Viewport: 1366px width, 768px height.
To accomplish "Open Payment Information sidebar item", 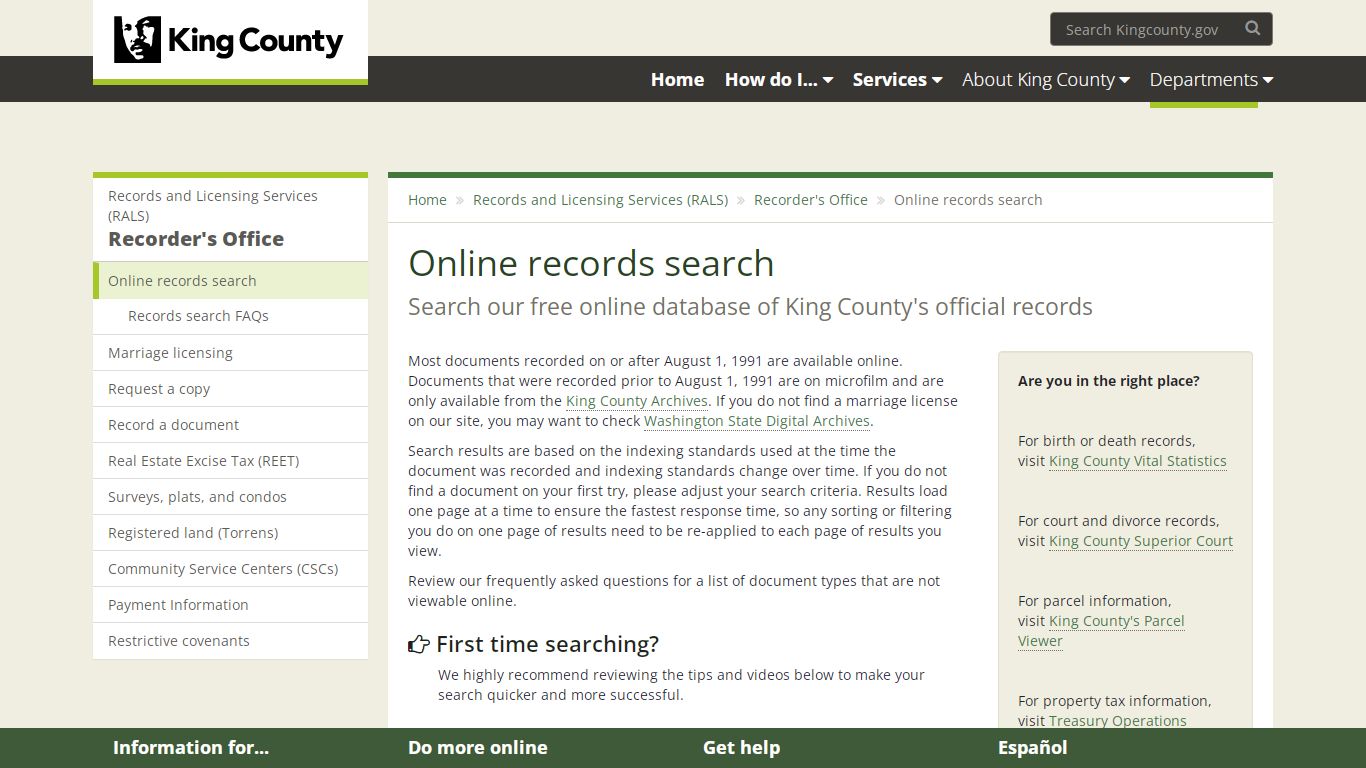I will click(x=230, y=605).
